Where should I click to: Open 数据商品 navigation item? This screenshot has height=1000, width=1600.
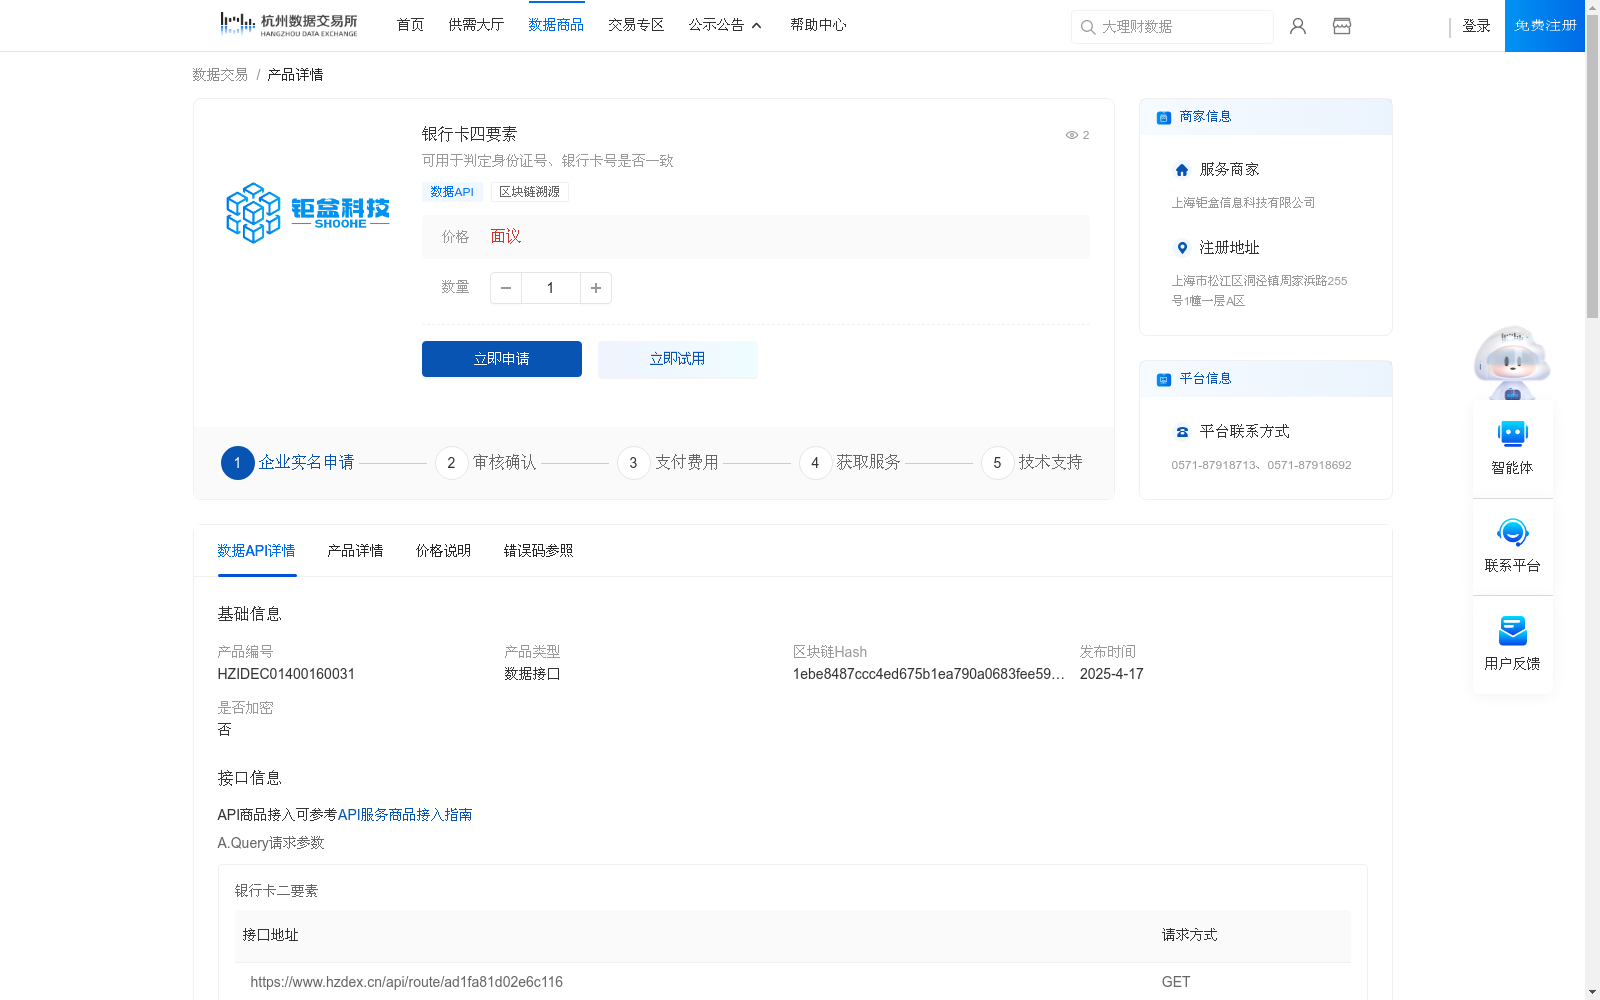point(556,25)
